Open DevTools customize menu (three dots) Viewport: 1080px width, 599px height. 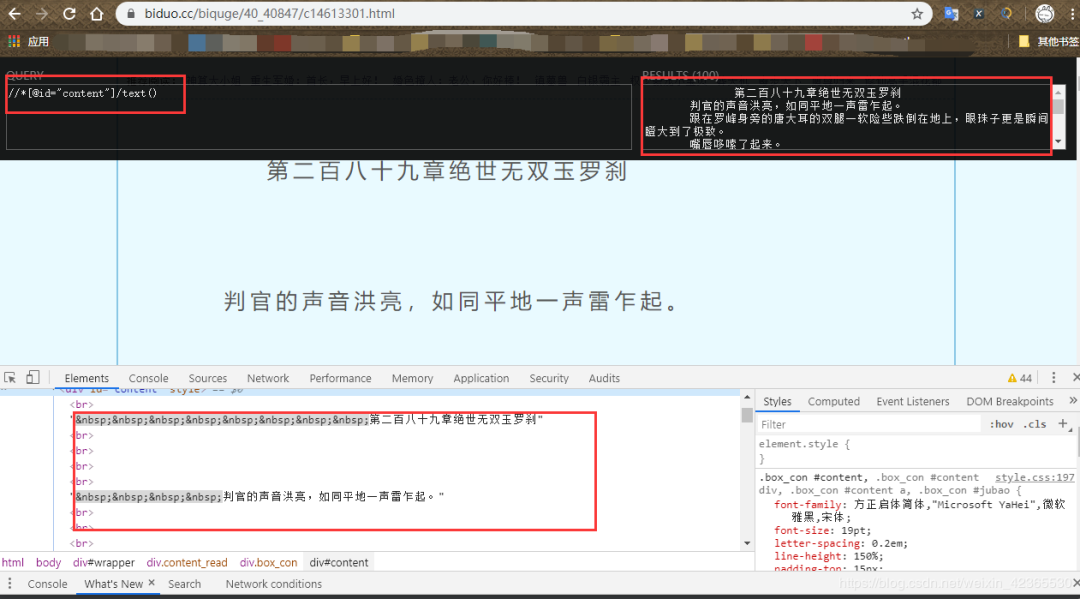pos(1053,378)
